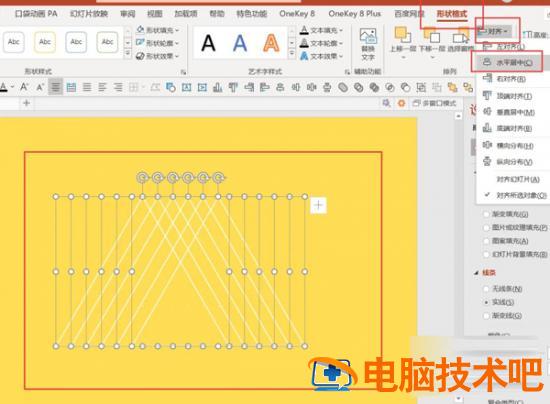Switch to the 视图 (View) tab

click(155, 14)
